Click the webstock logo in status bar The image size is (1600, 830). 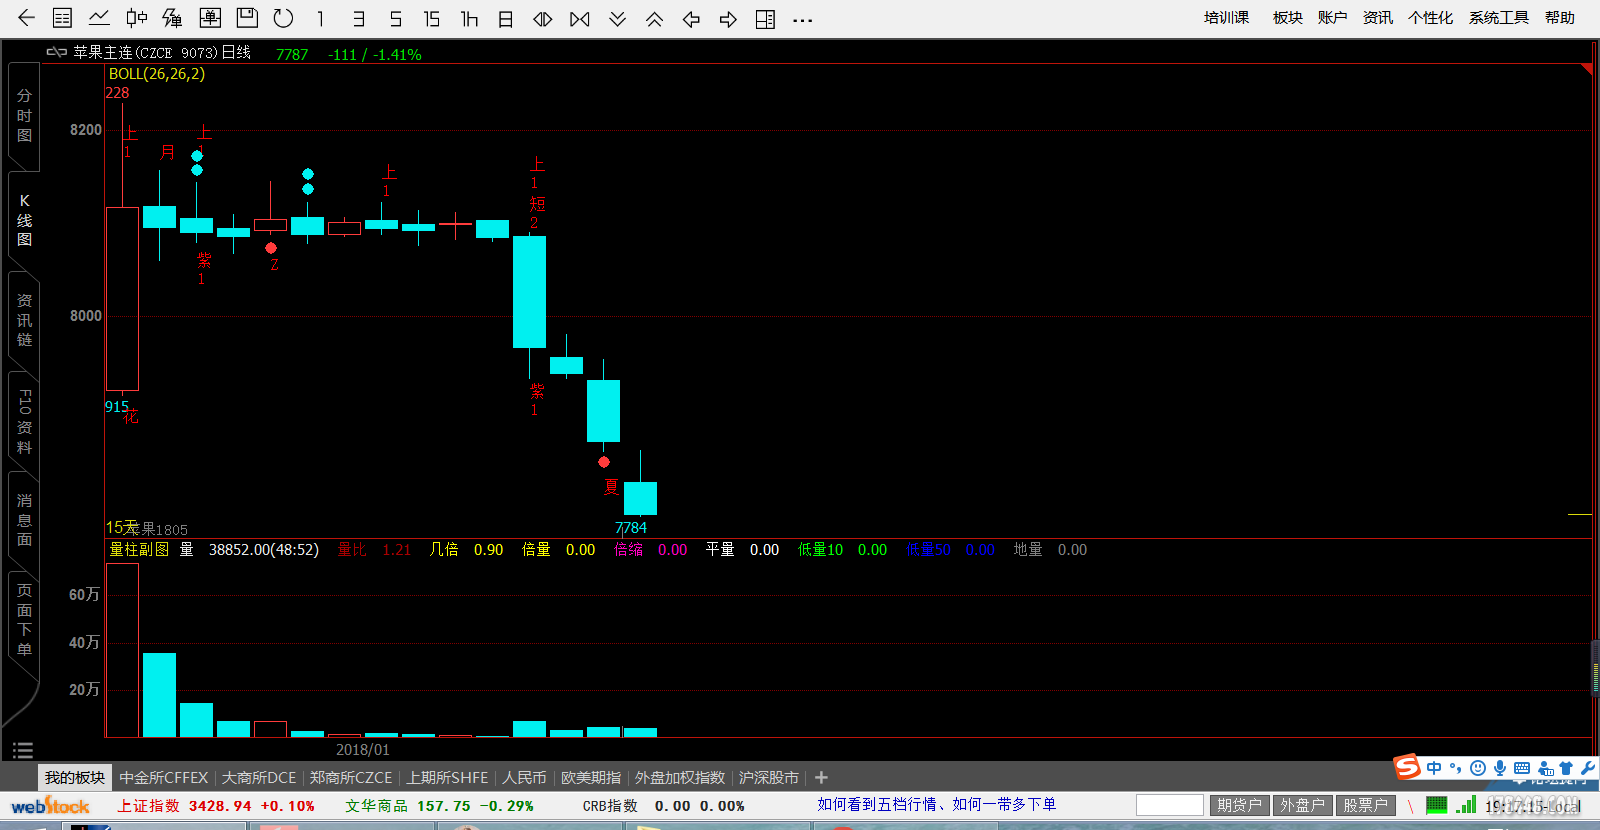(50, 805)
